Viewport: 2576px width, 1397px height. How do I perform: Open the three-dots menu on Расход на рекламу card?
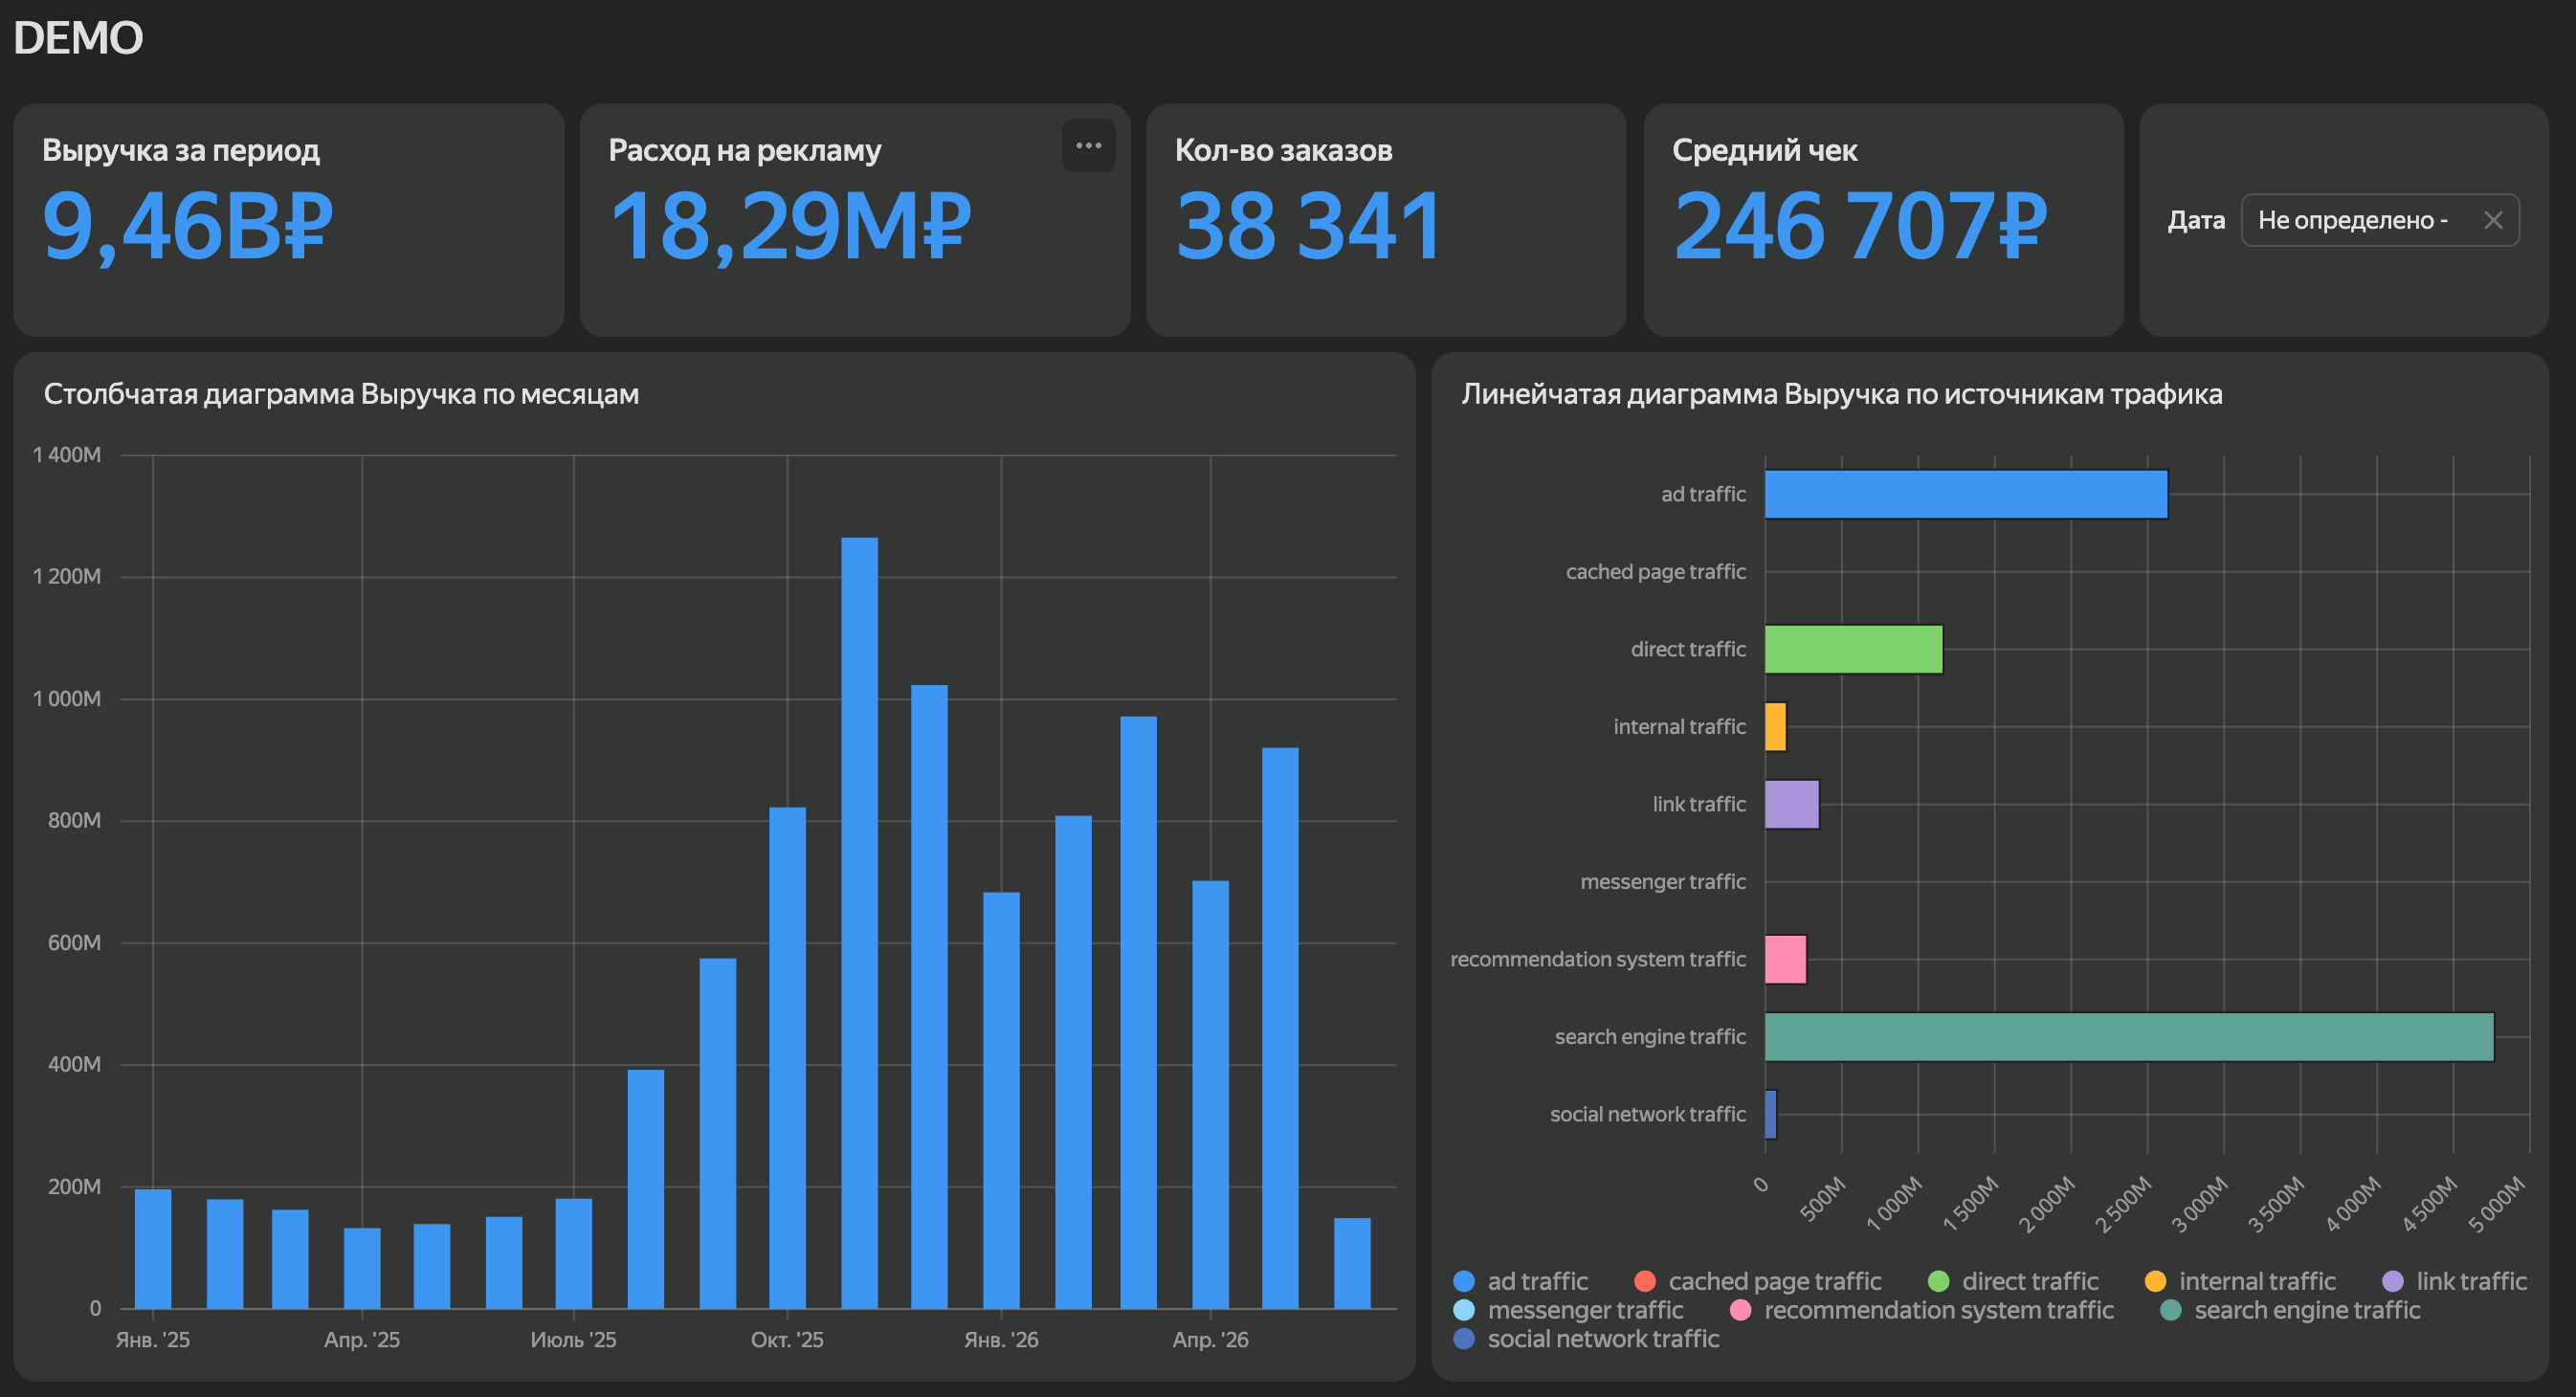click(x=1088, y=146)
